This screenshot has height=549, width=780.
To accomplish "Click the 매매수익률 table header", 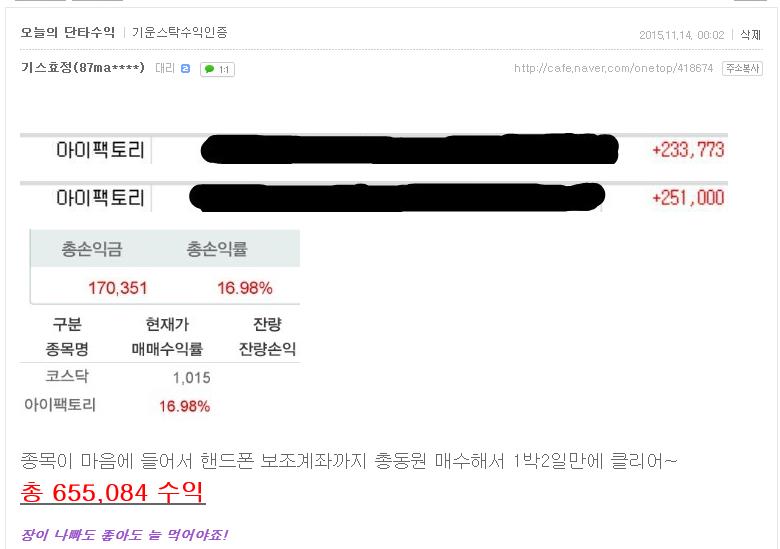I will click(167, 349).
